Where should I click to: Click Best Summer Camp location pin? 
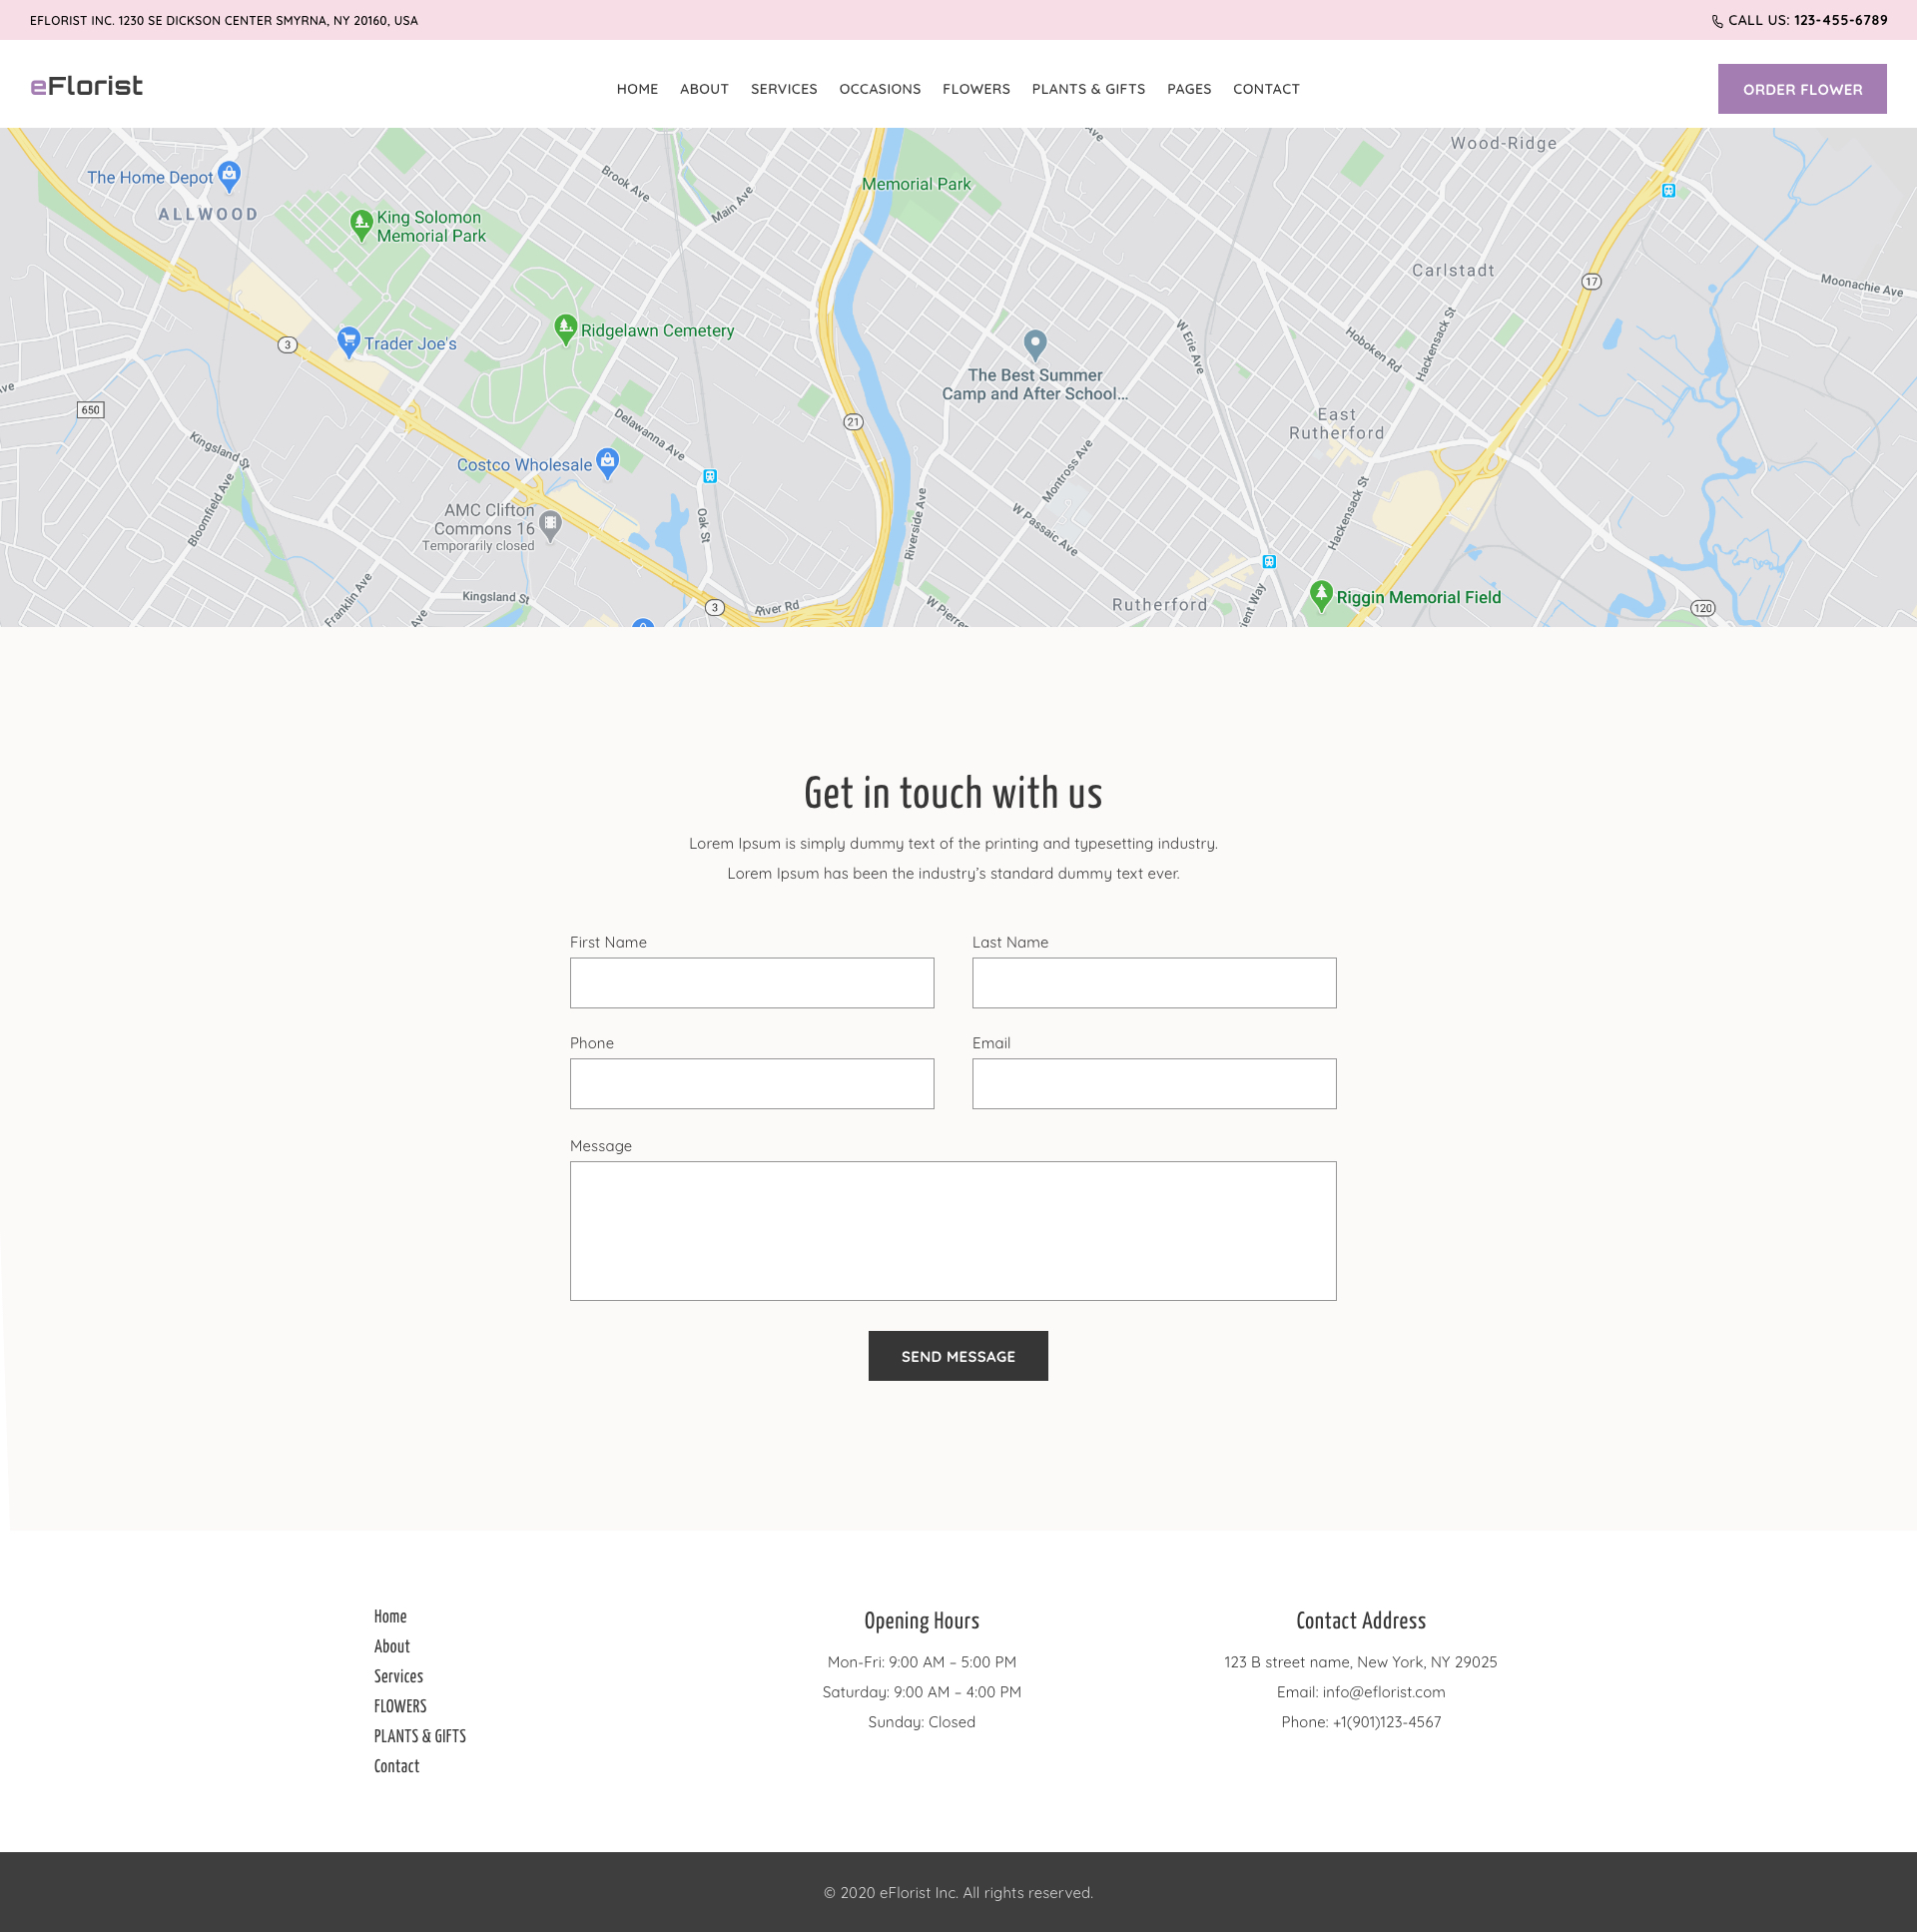coord(1035,345)
